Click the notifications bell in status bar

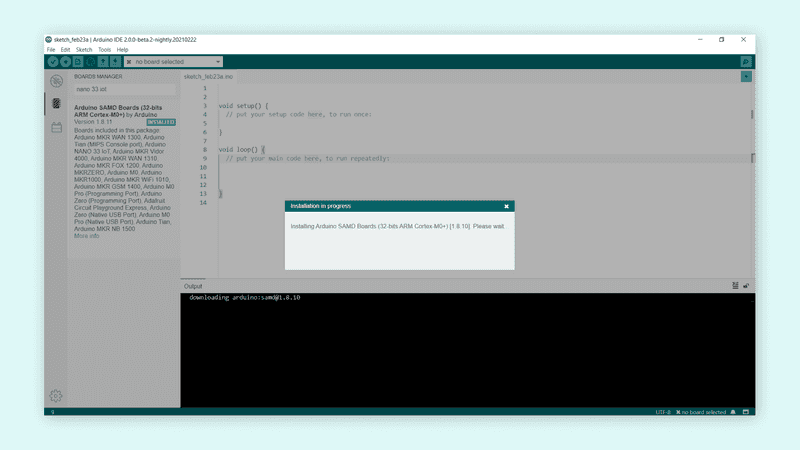(x=733, y=412)
